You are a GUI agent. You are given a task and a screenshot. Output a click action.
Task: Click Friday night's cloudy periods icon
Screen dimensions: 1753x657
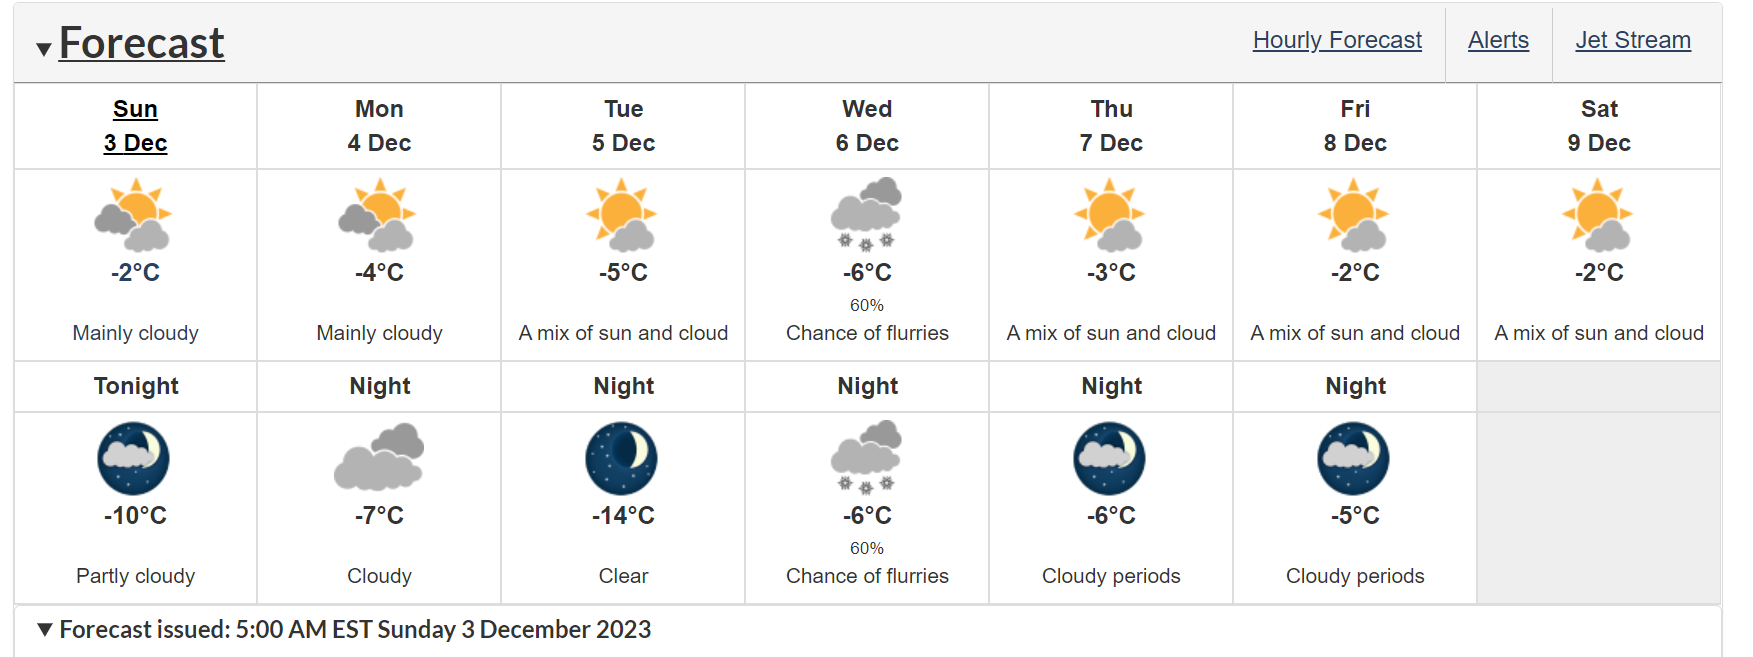pyautogui.click(x=1354, y=458)
